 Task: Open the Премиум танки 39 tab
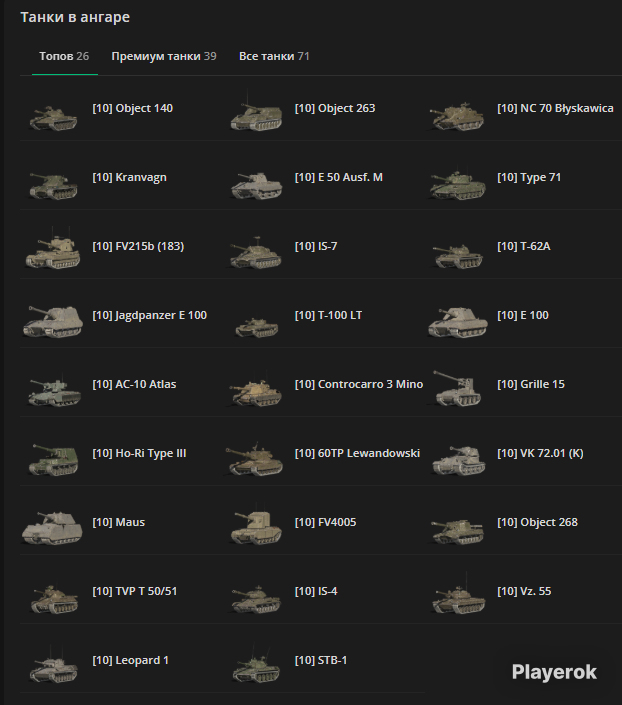[x=164, y=56]
